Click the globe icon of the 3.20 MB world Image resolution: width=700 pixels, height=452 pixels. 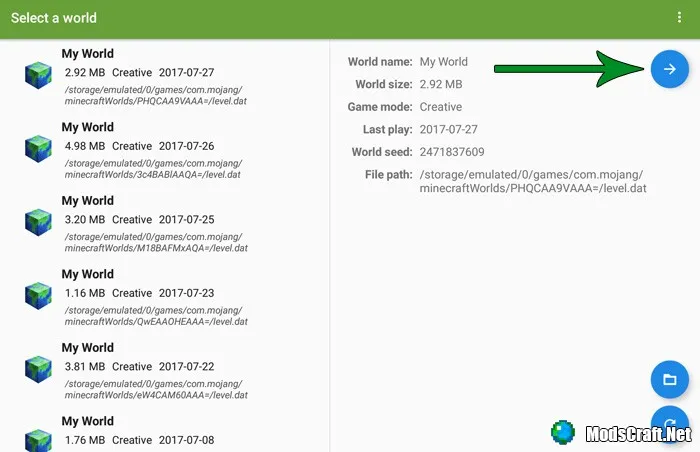[x=38, y=222]
